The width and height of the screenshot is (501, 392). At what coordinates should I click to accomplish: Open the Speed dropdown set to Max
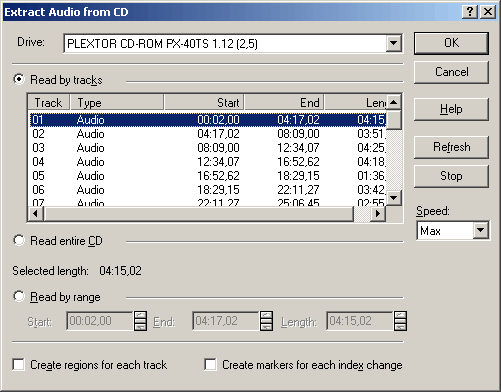(x=480, y=230)
